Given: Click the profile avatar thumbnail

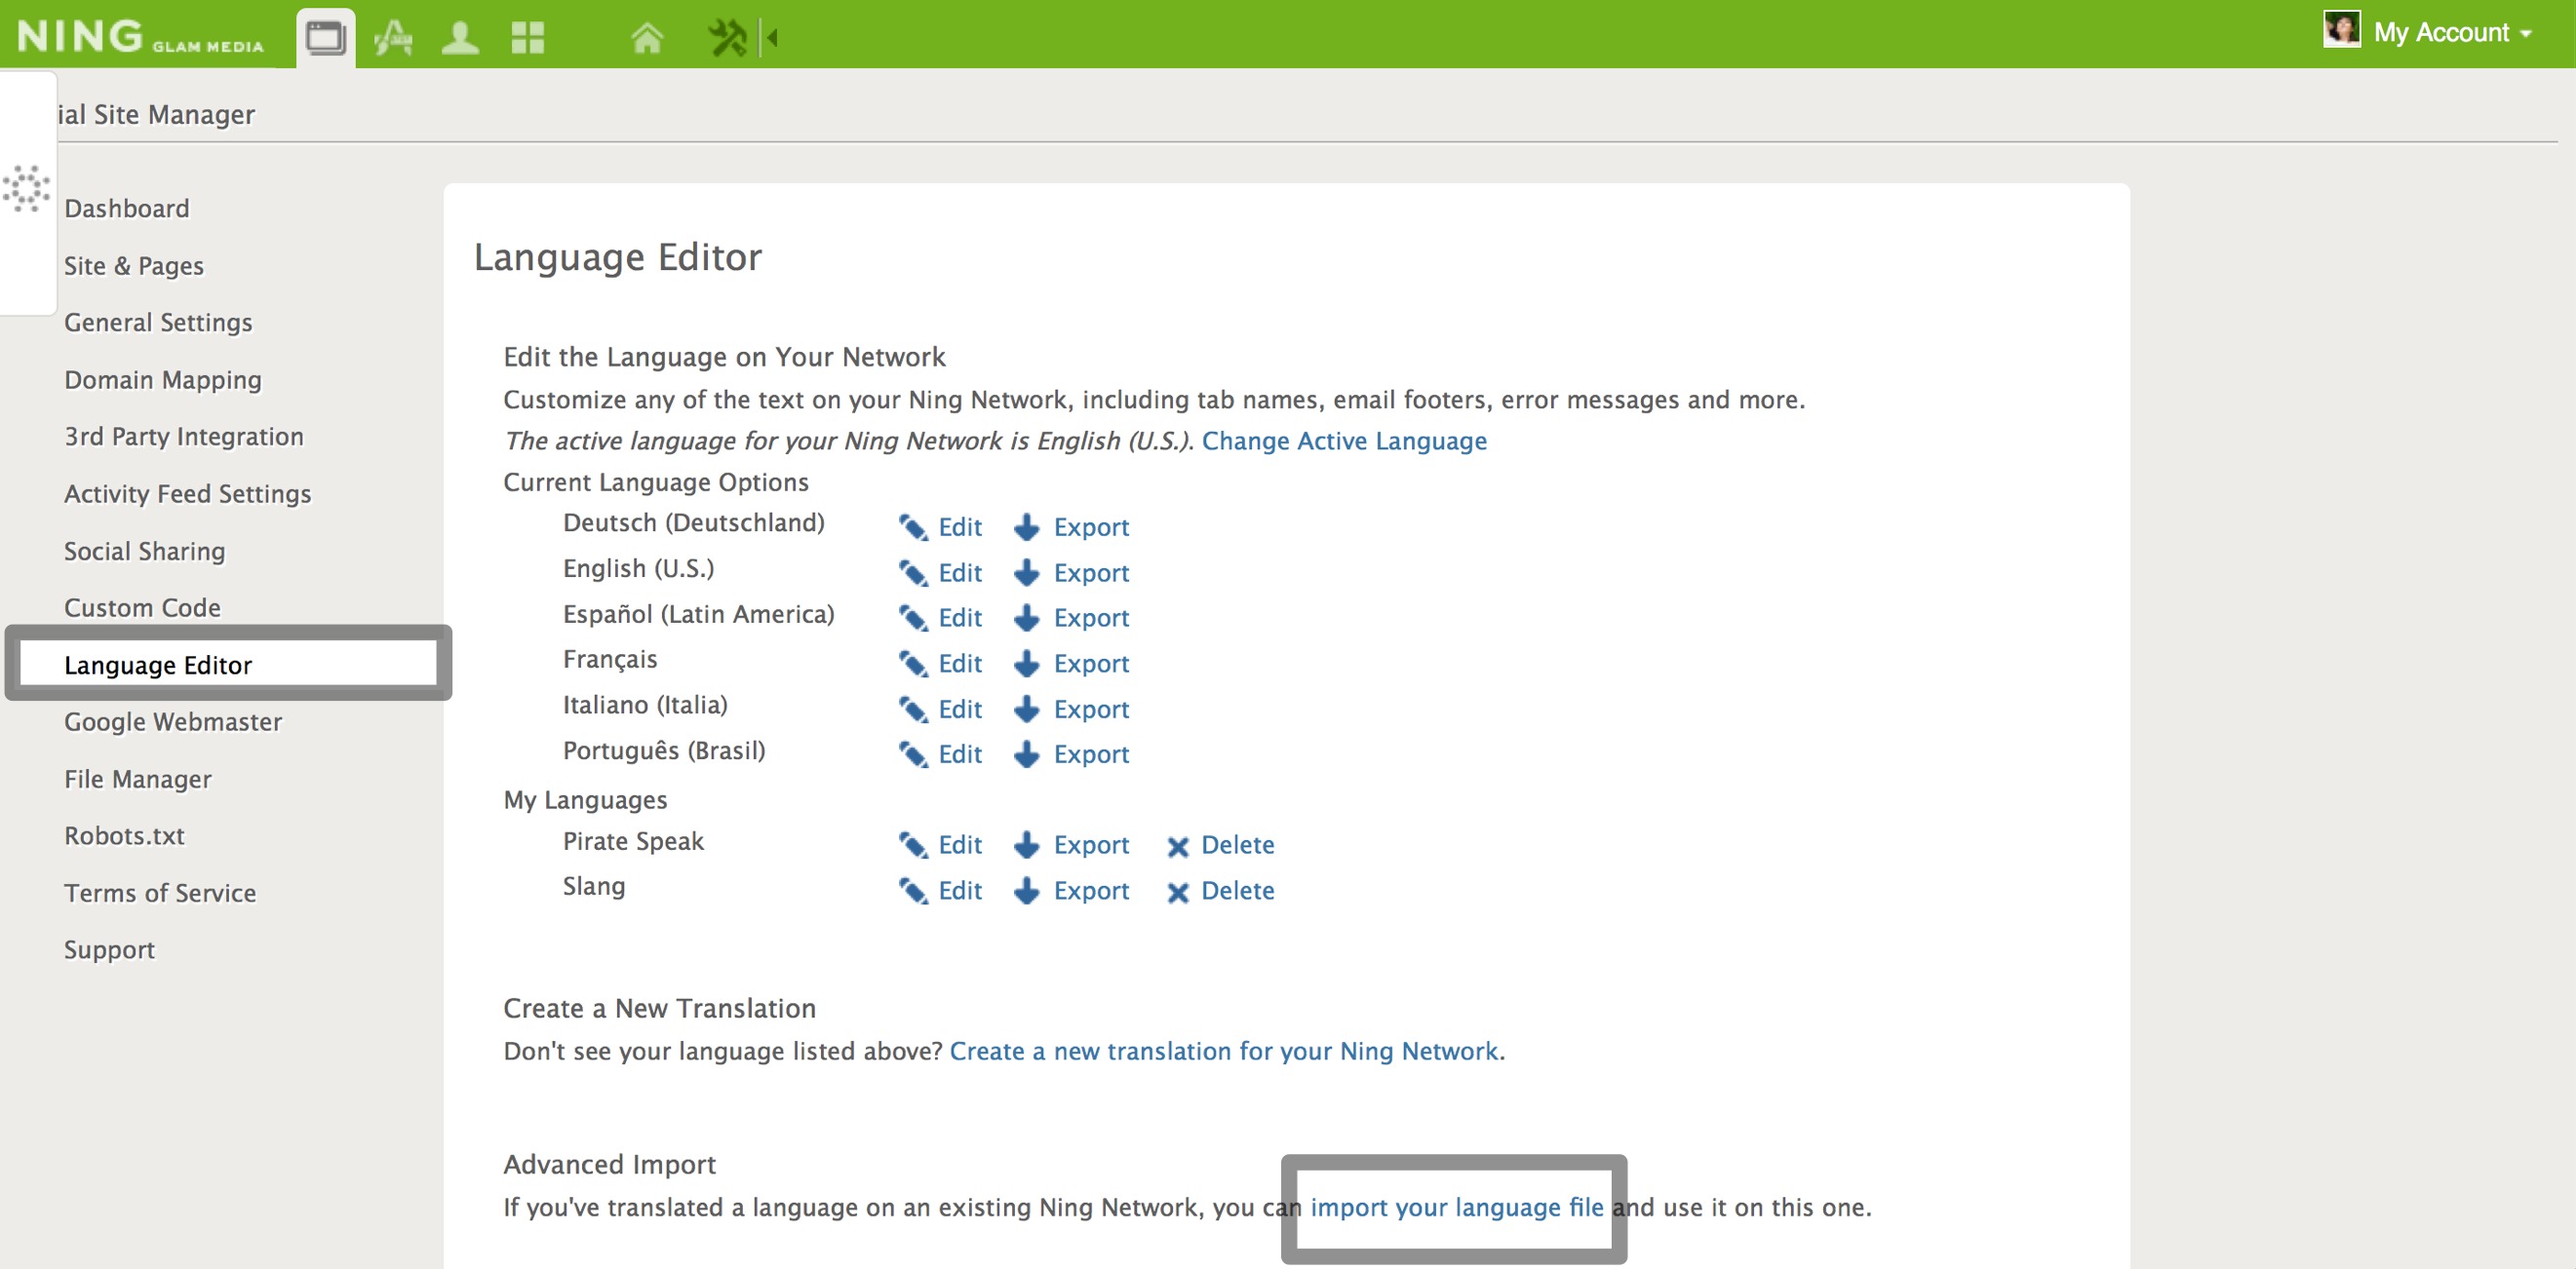Looking at the screenshot, I should click(2341, 29).
